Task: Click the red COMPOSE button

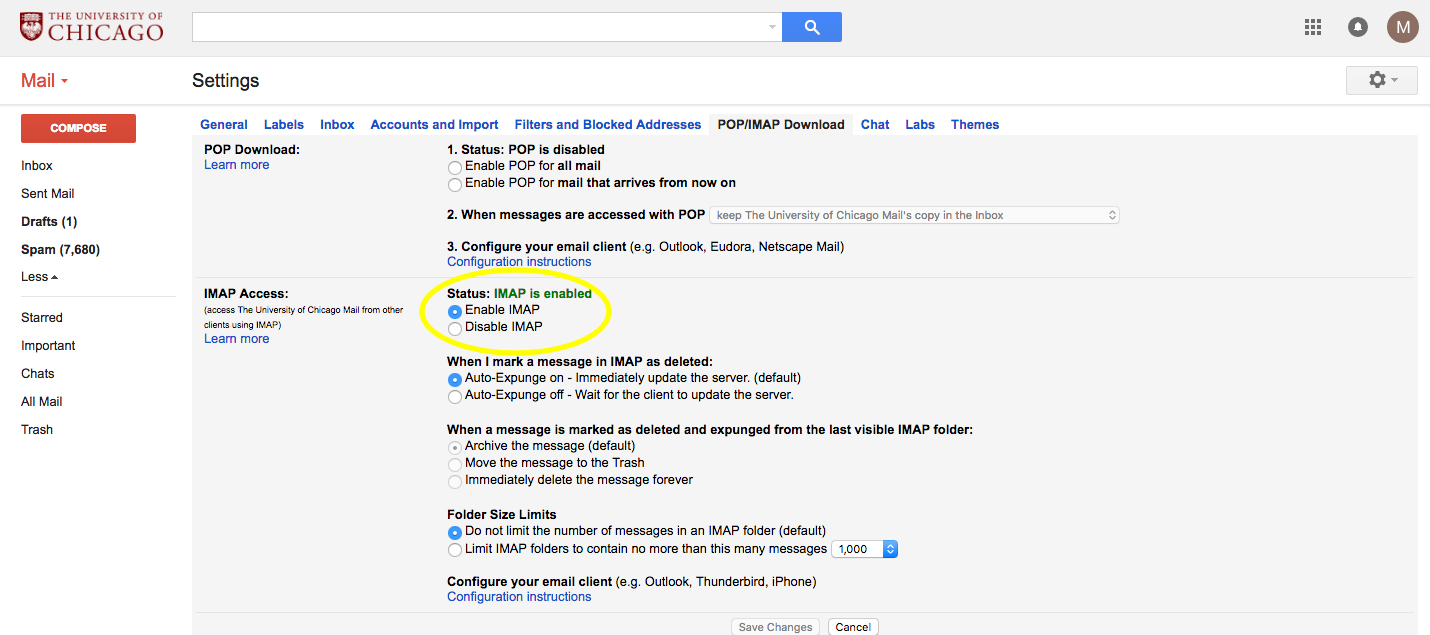Action: (x=78, y=128)
